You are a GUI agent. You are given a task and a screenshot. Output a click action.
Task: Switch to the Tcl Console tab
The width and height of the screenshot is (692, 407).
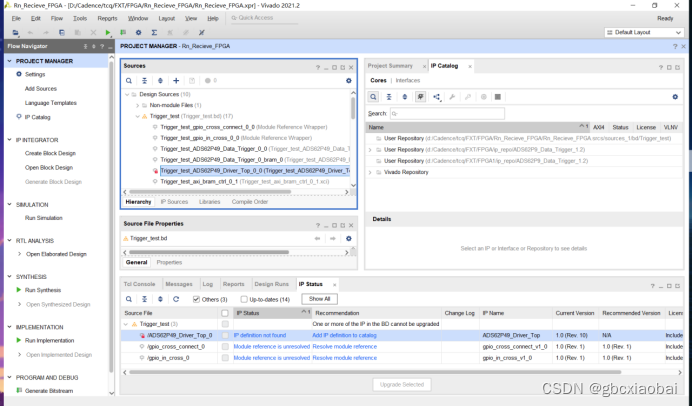coord(139,284)
